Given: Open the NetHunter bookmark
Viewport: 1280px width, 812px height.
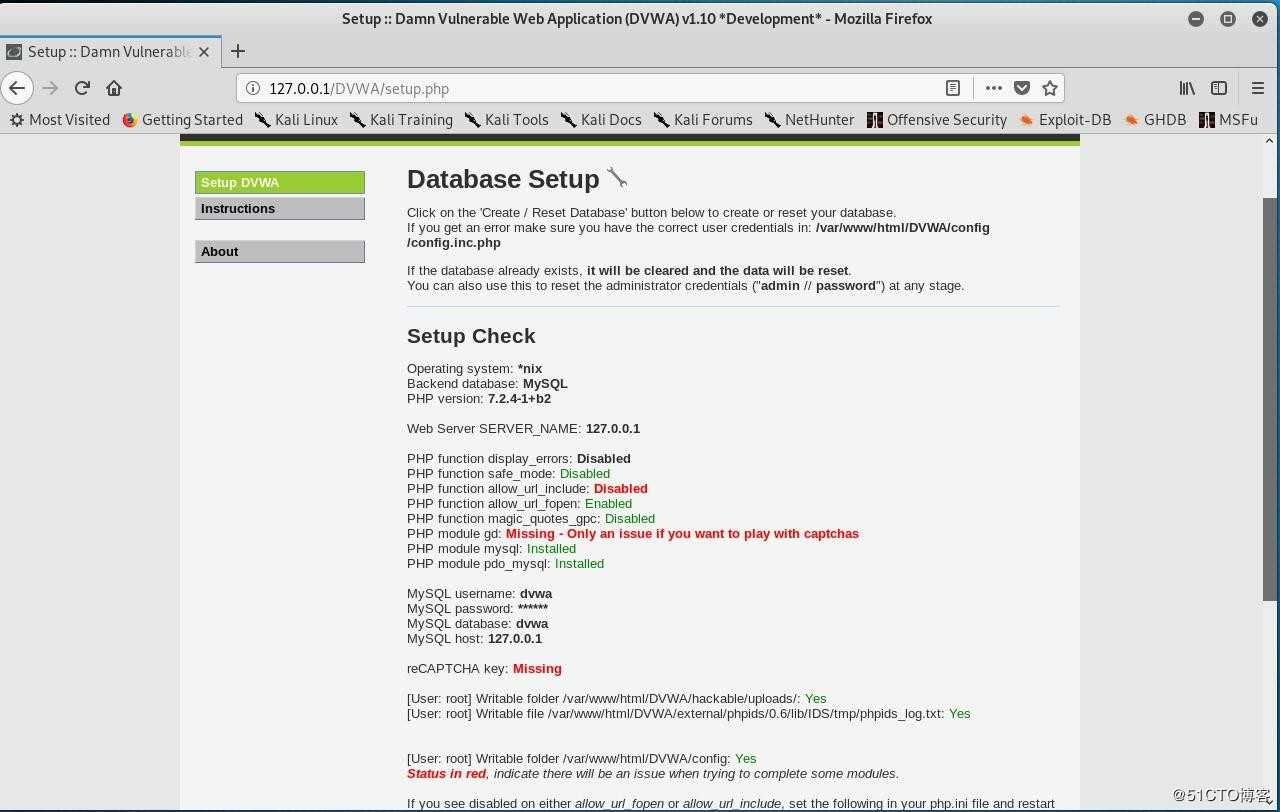Looking at the screenshot, I should 810,119.
